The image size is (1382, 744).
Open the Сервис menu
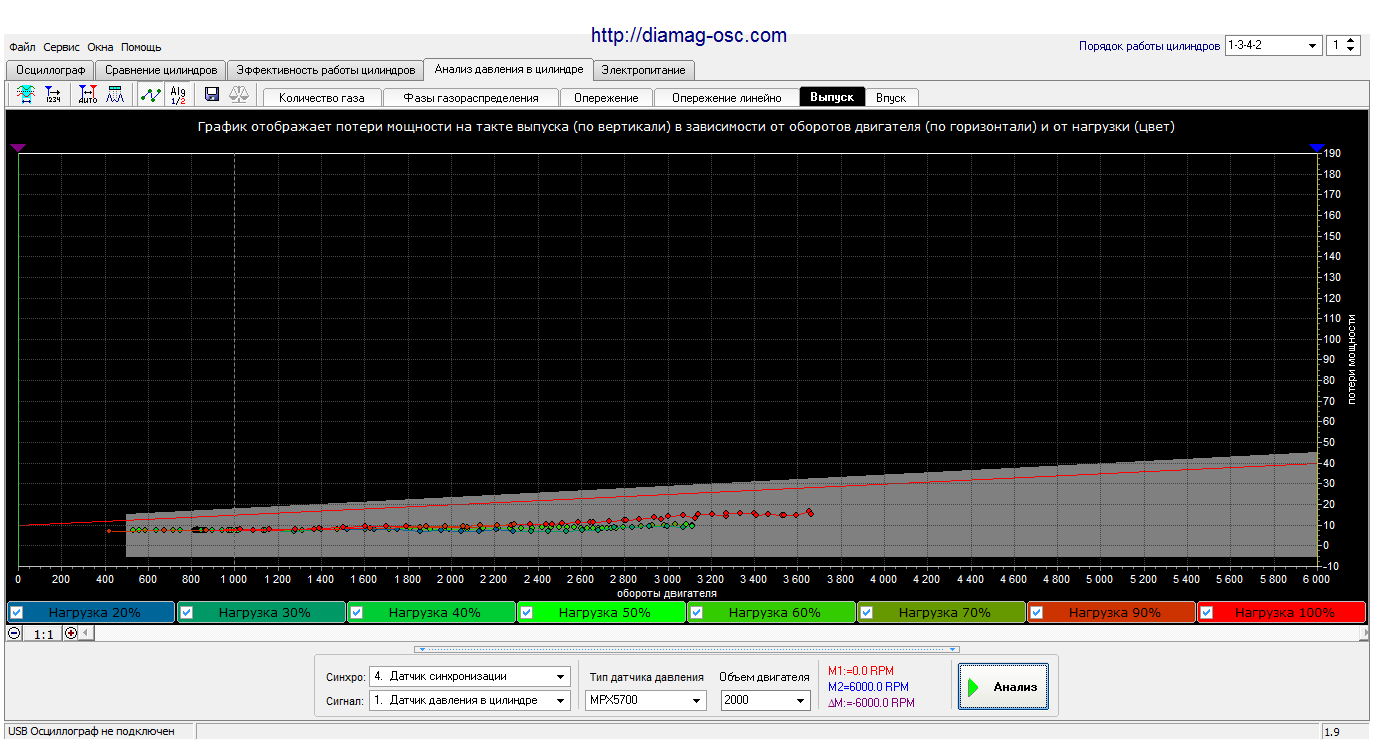pyautogui.click(x=62, y=47)
